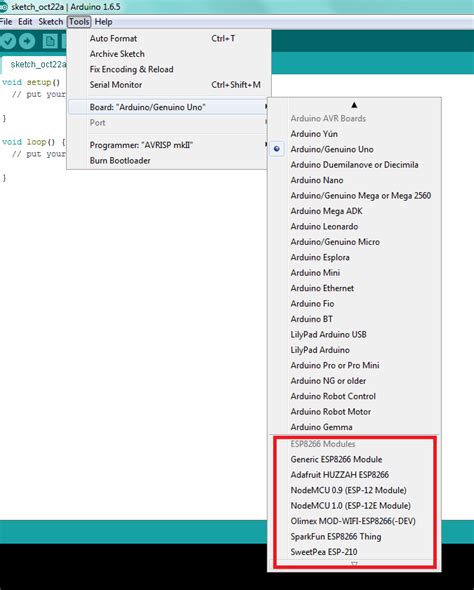Choose Archive Sketch from the Tools menu

(169, 54)
